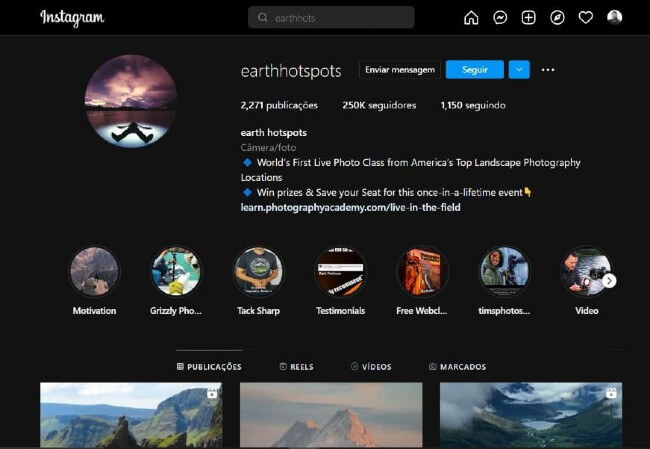Open the Explore compass icon
Viewport: 650px width, 449px height.
point(557,17)
